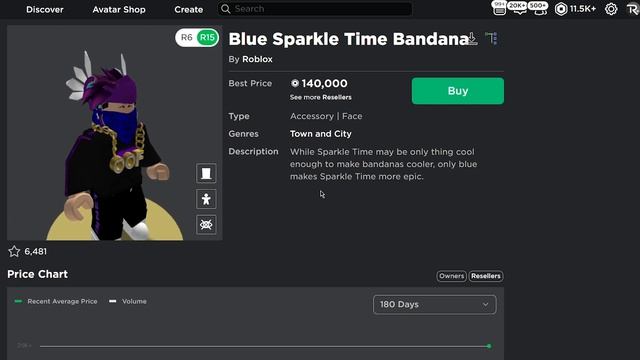Open the messages icon with 99+ badge

click(x=499, y=8)
